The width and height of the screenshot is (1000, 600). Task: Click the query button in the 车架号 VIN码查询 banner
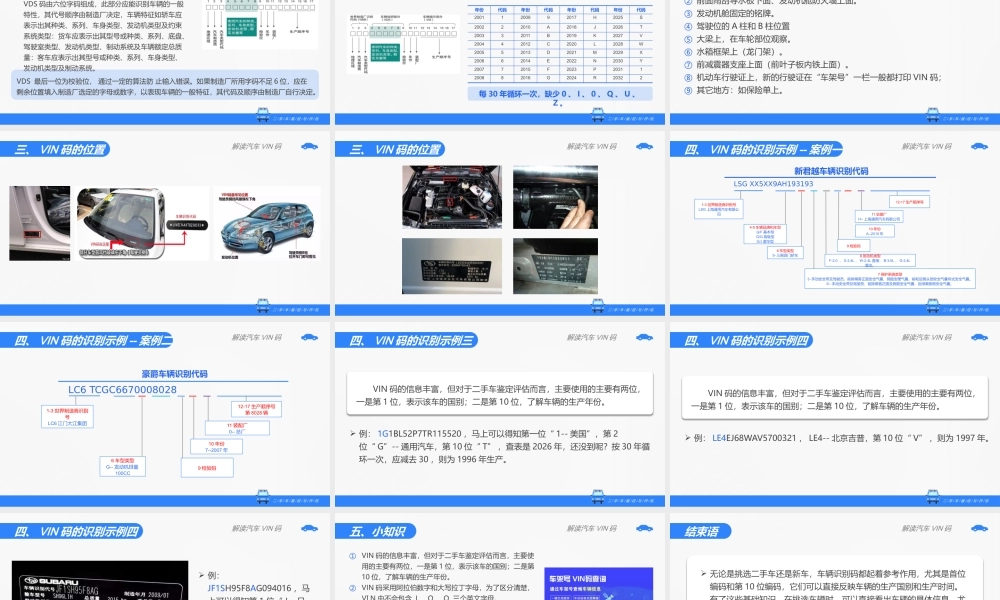click(561, 596)
